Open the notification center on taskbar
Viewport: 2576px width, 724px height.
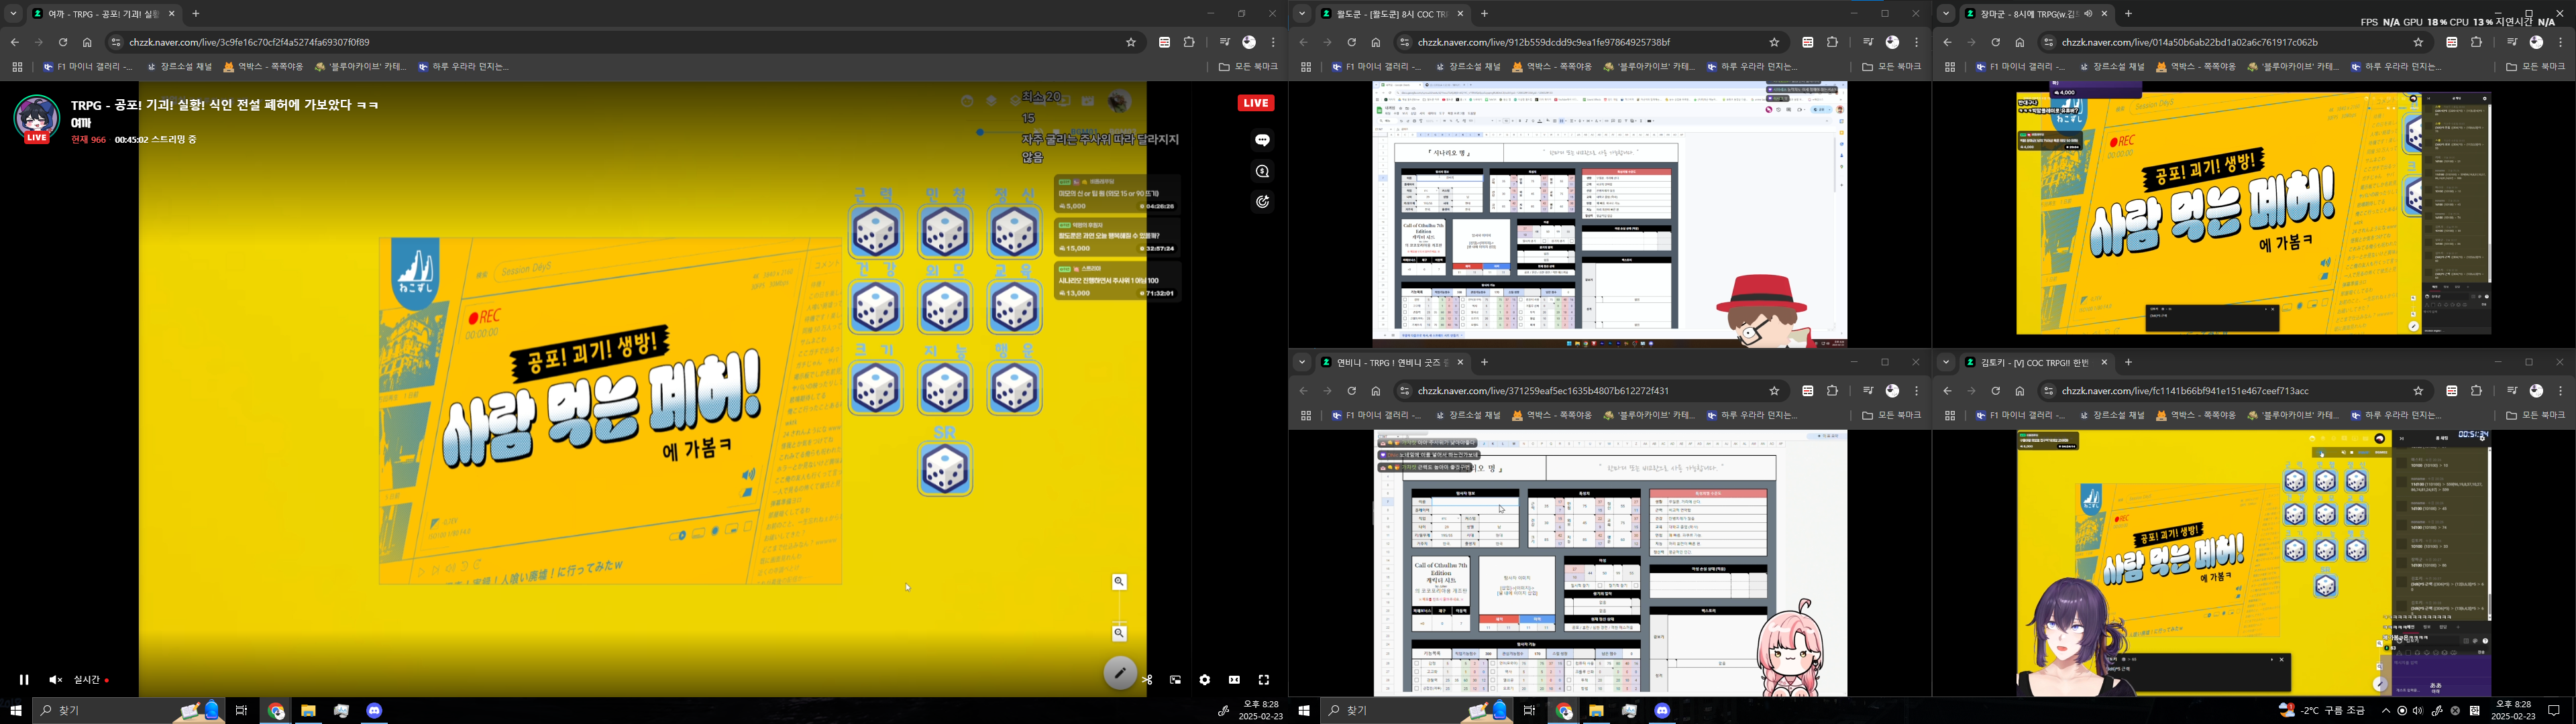2554,711
